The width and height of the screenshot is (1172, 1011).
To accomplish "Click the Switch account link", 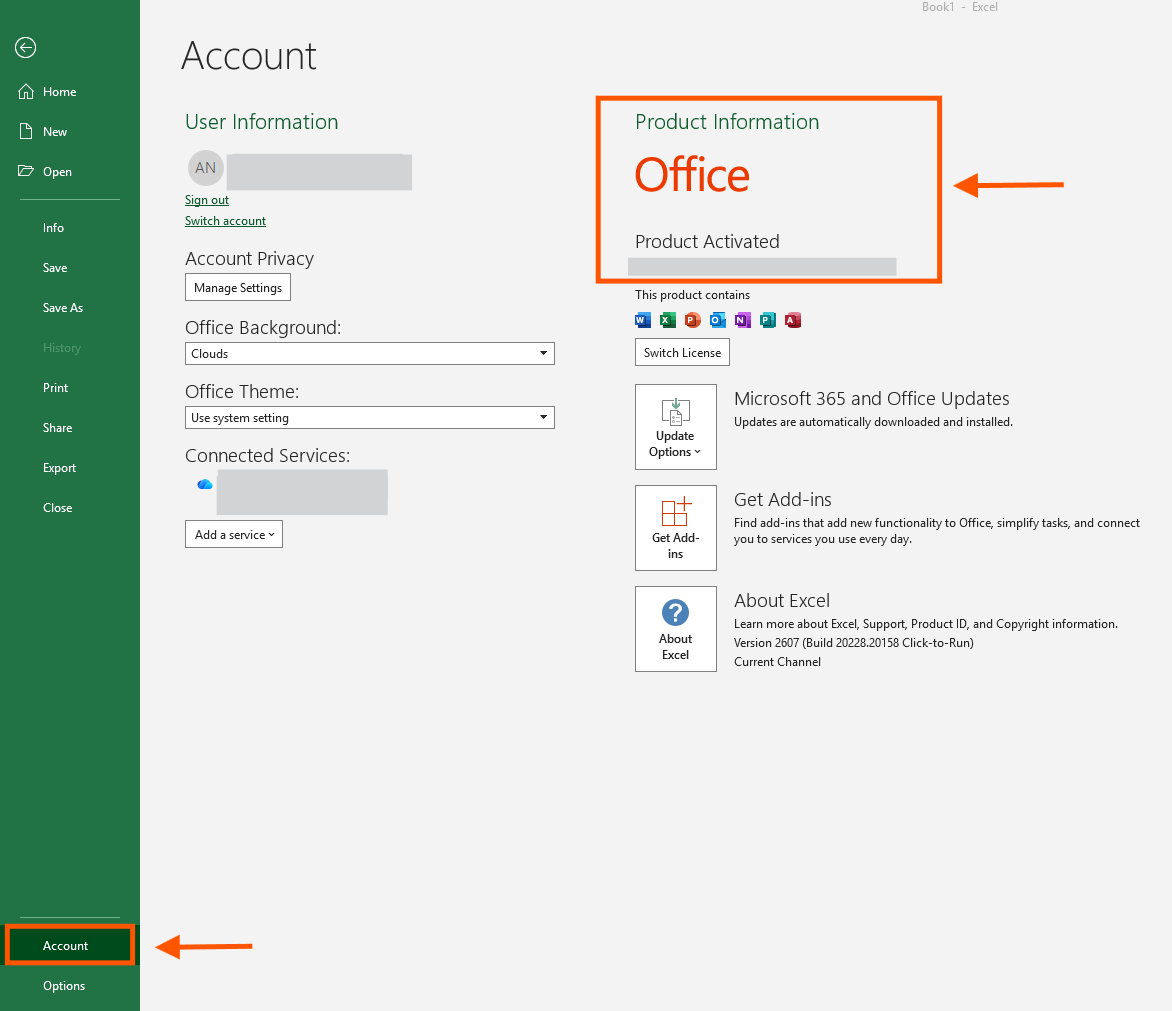I will coord(225,220).
